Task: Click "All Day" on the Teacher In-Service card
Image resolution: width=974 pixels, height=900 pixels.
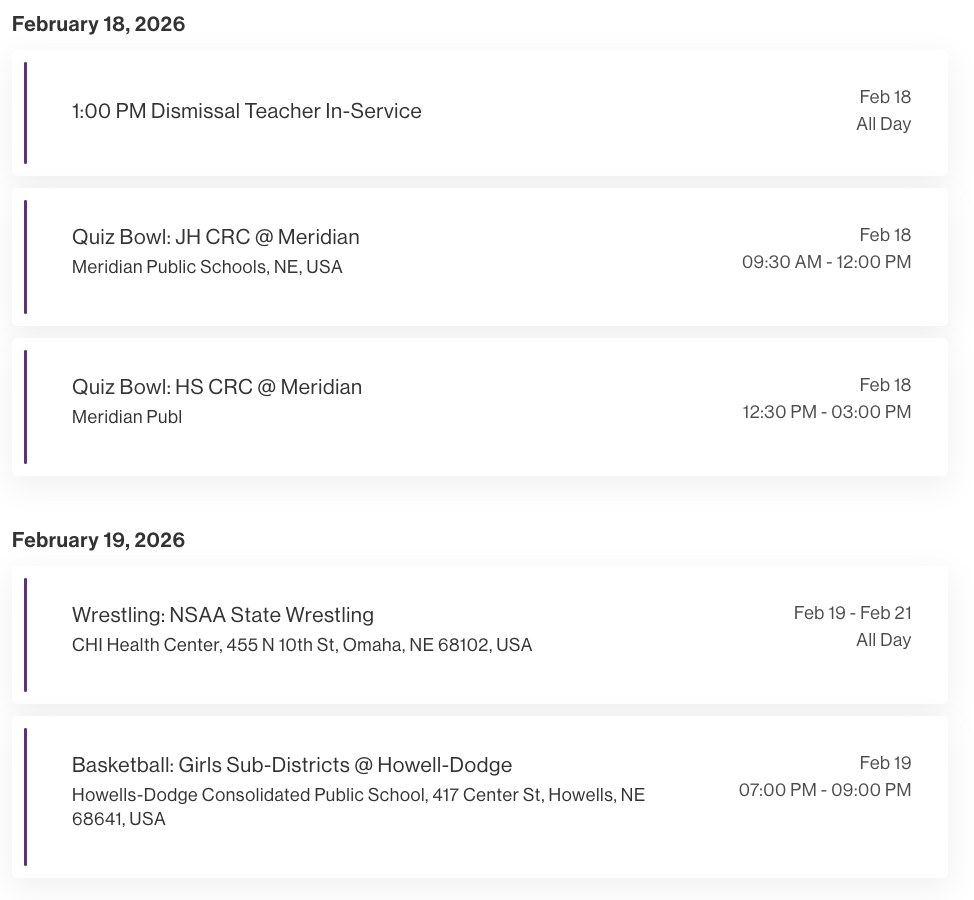Action: point(883,124)
